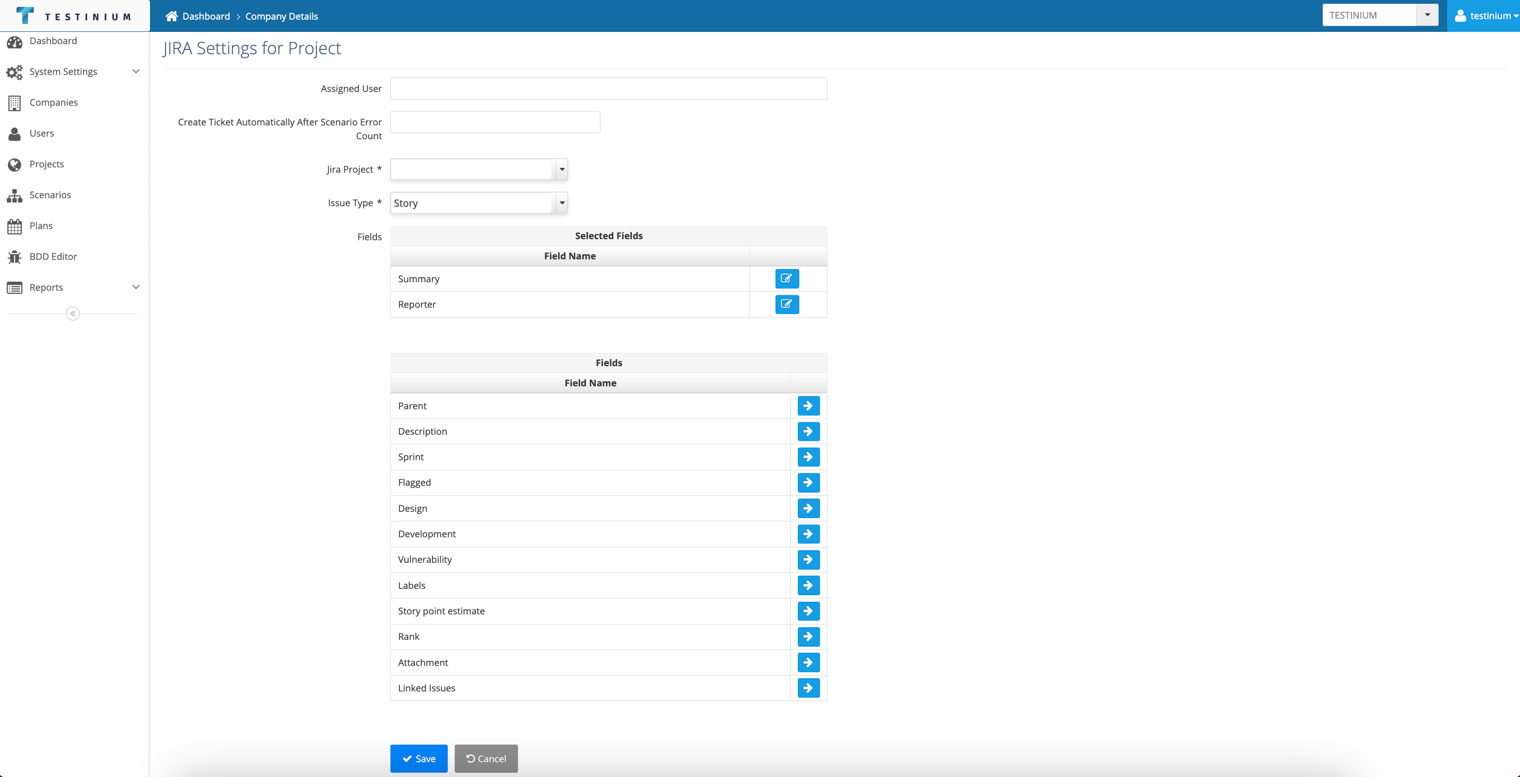Click the Story point estimate row text
Image resolution: width=1520 pixels, height=777 pixels.
[441, 611]
